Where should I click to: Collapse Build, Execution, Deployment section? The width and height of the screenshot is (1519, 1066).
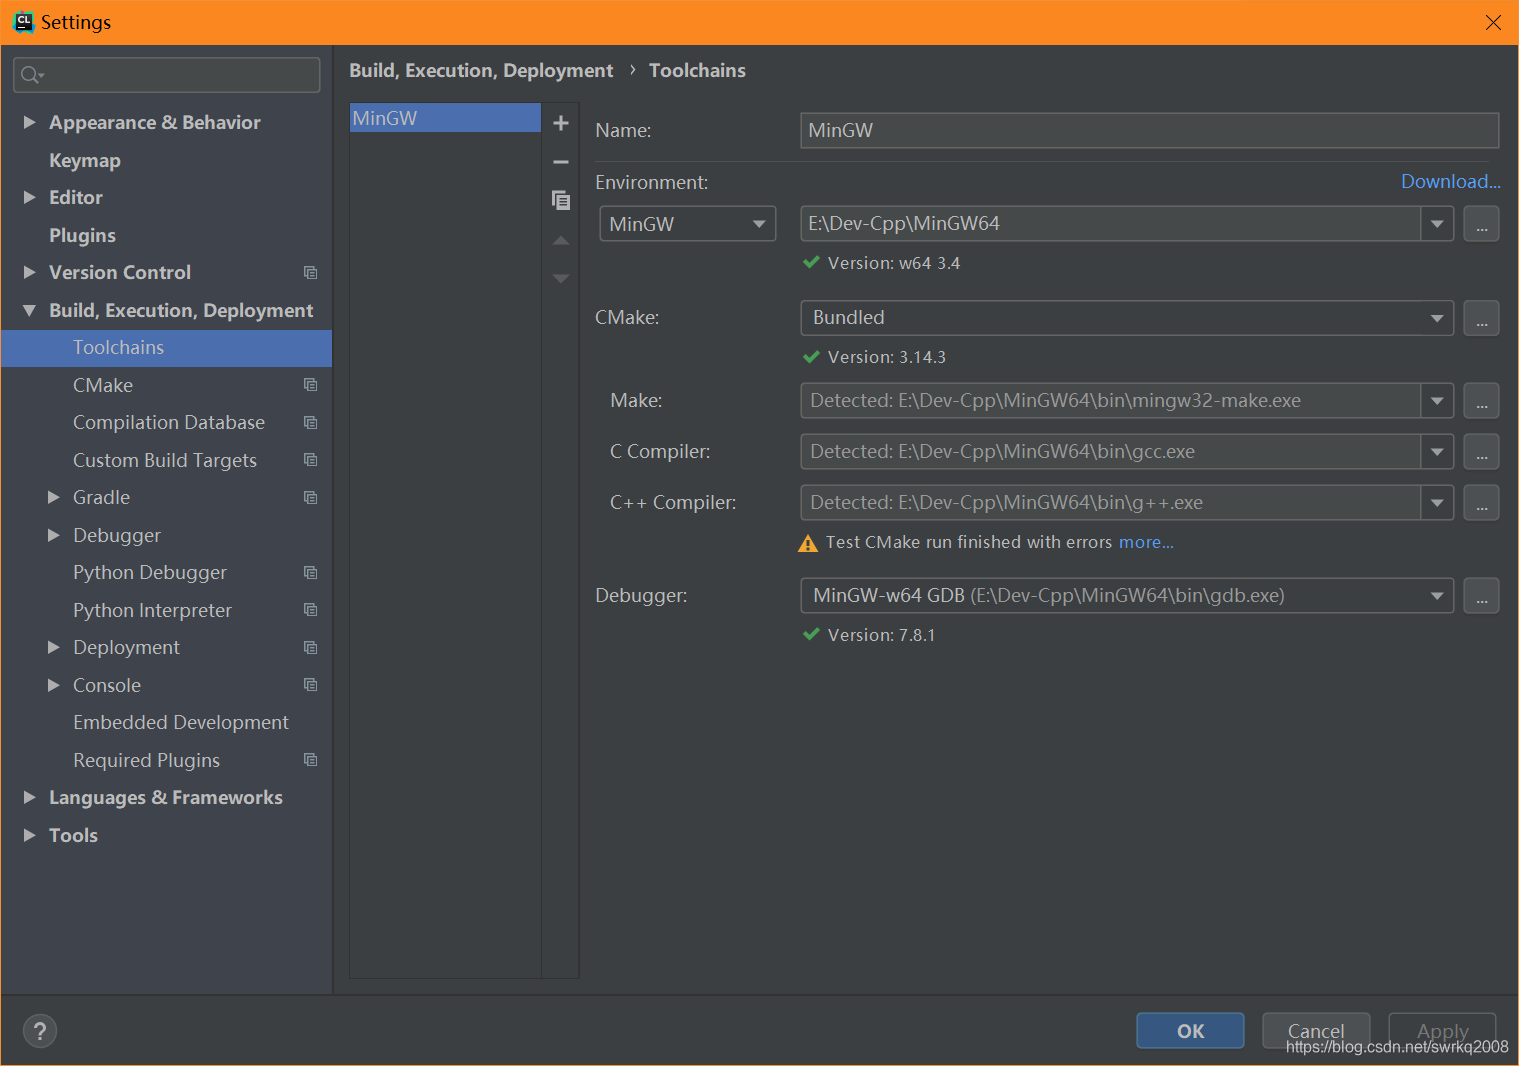pos(30,311)
